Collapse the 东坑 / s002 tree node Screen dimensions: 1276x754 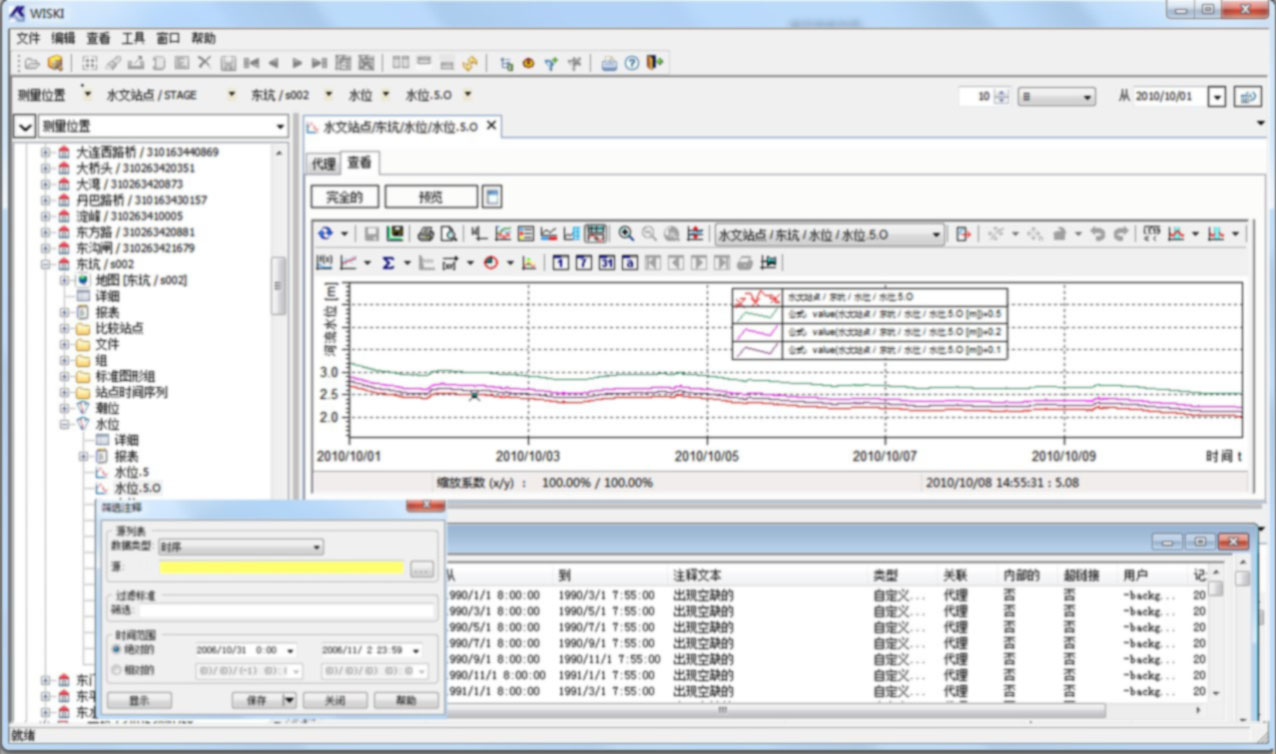45,264
